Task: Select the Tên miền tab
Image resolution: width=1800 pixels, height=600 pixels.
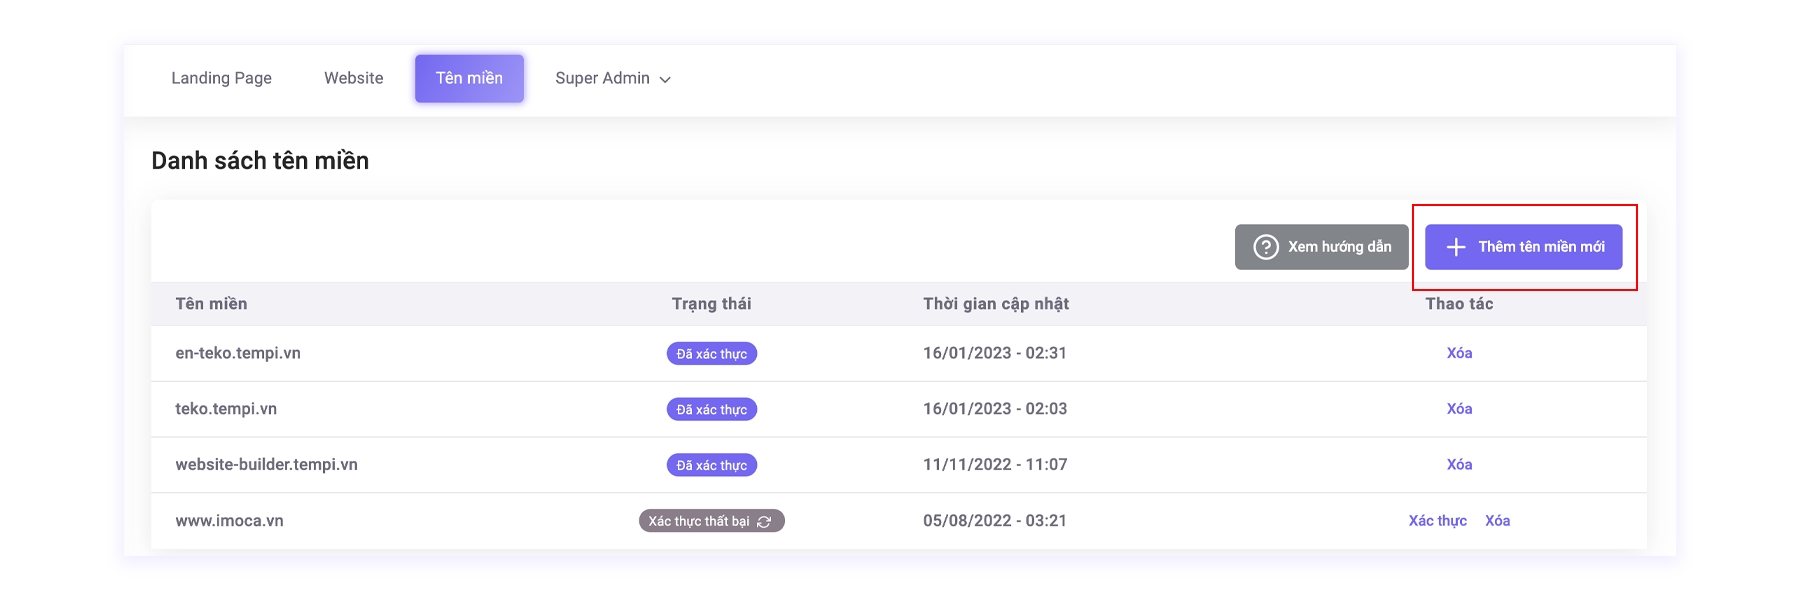Action: [x=469, y=78]
